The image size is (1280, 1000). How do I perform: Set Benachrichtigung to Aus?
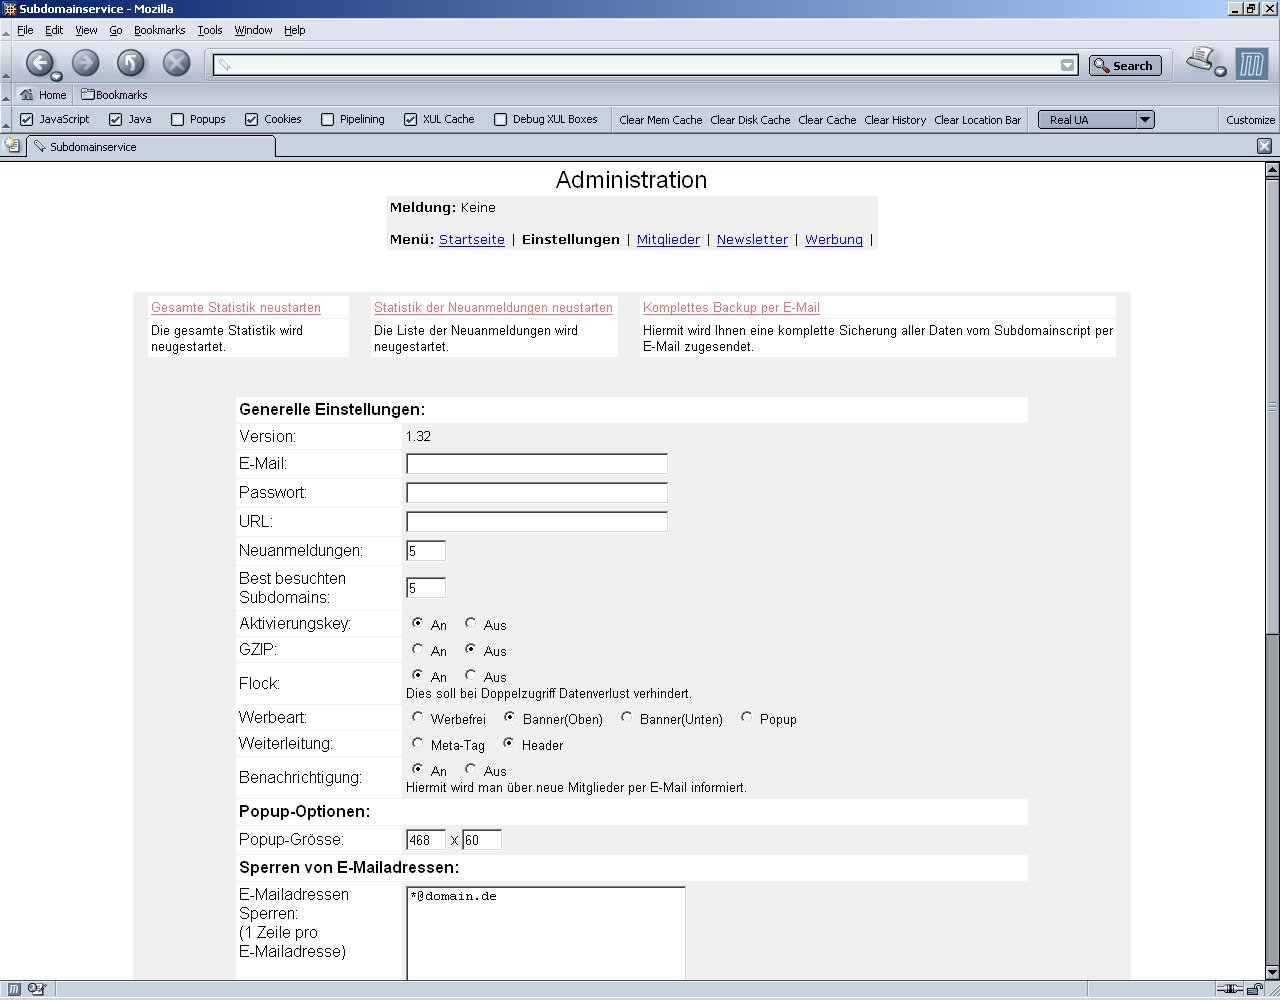(x=470, y=769)
